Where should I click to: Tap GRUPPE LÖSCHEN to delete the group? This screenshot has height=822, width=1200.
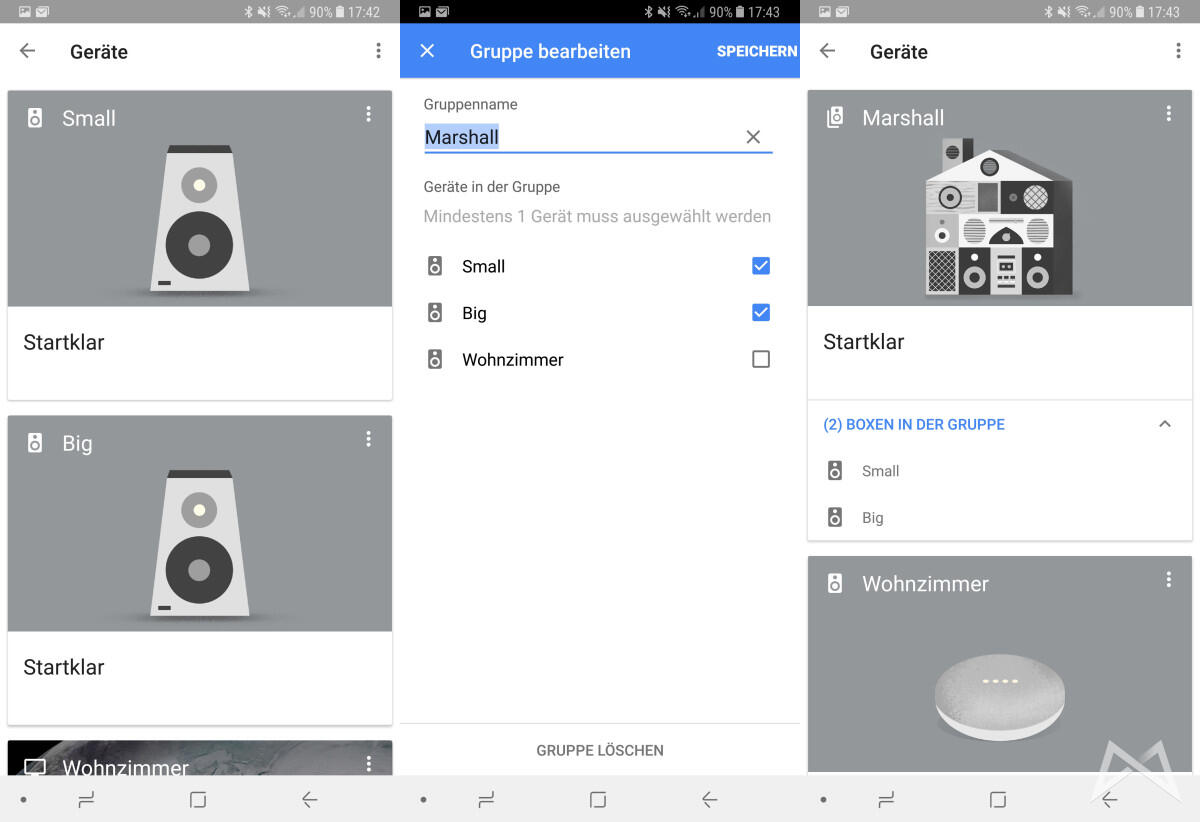coord(600,750)
